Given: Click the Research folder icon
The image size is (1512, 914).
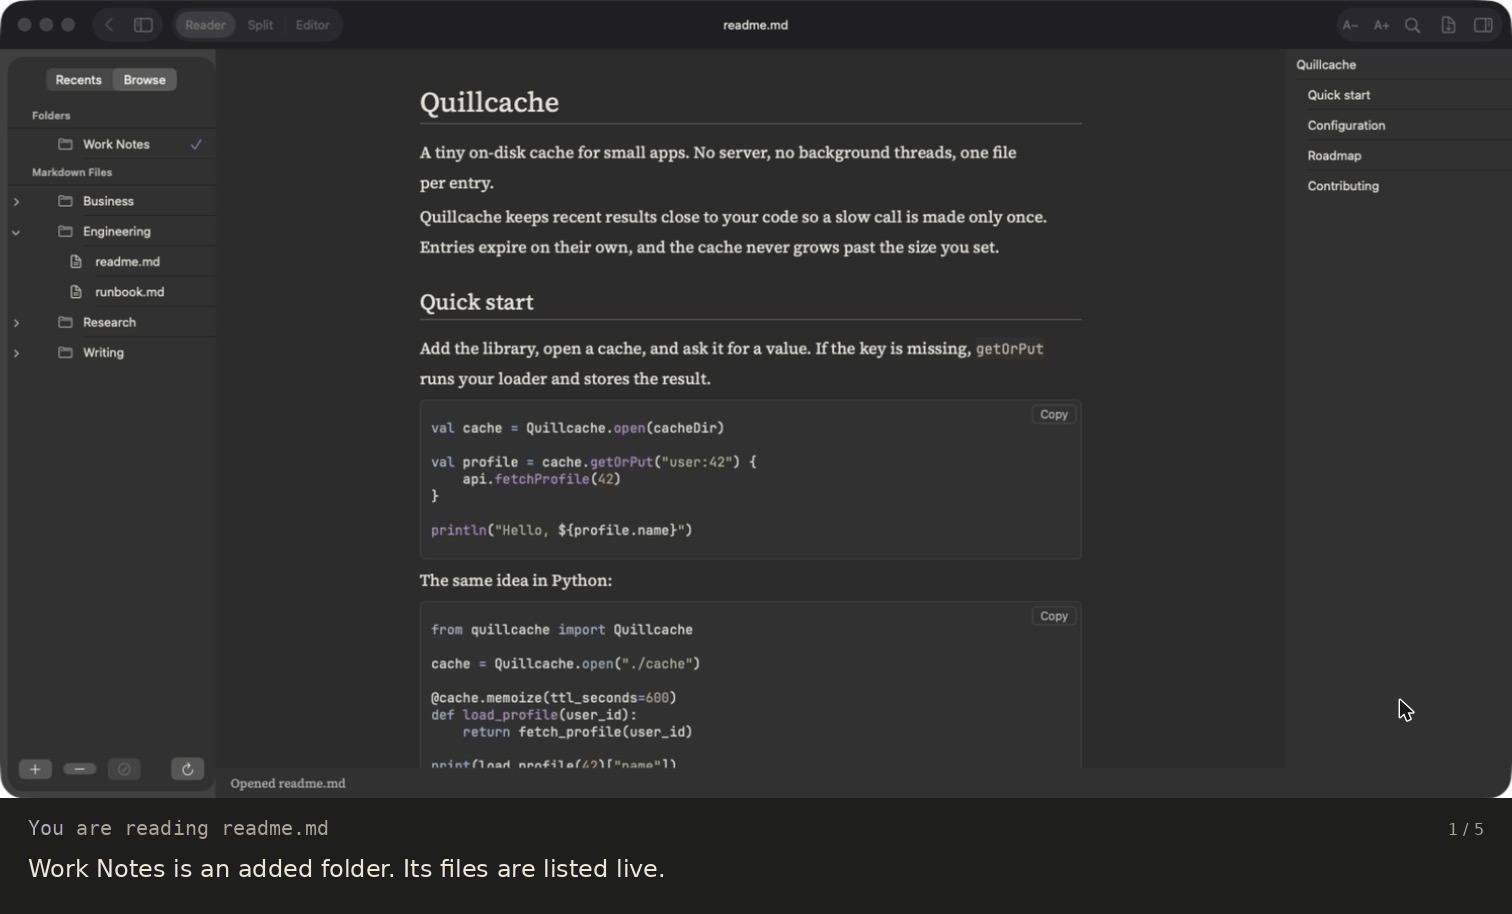Looking at the screenshot, I should click(x=65, y=322).
